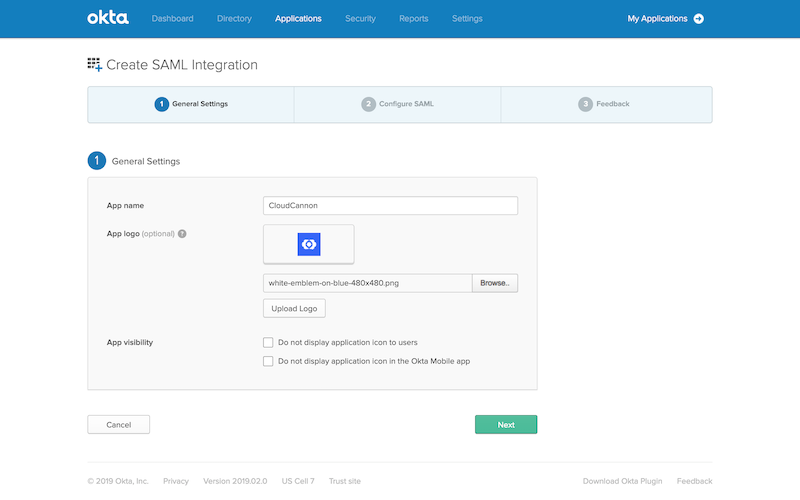Click US Cell 7 in footer

coord(298,481)
